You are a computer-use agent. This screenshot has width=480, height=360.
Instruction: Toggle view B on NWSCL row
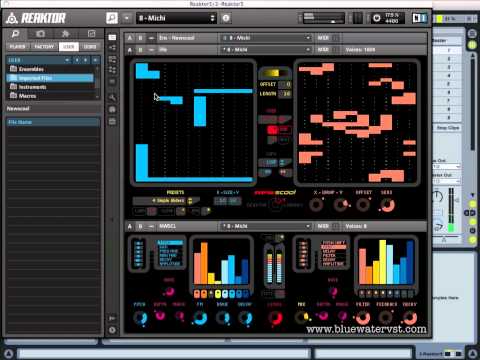pyautogui.click(x=140, y=226)
